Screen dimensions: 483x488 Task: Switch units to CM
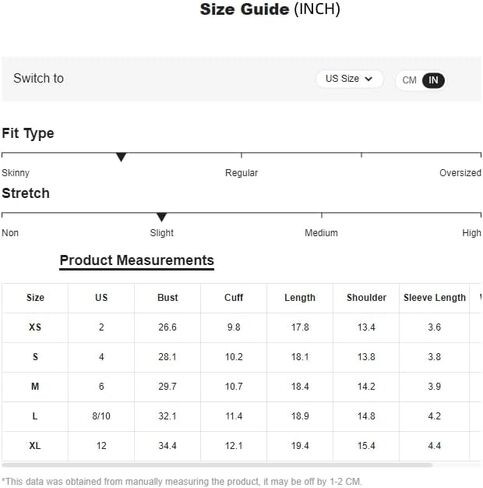click(x=409, y=80)
